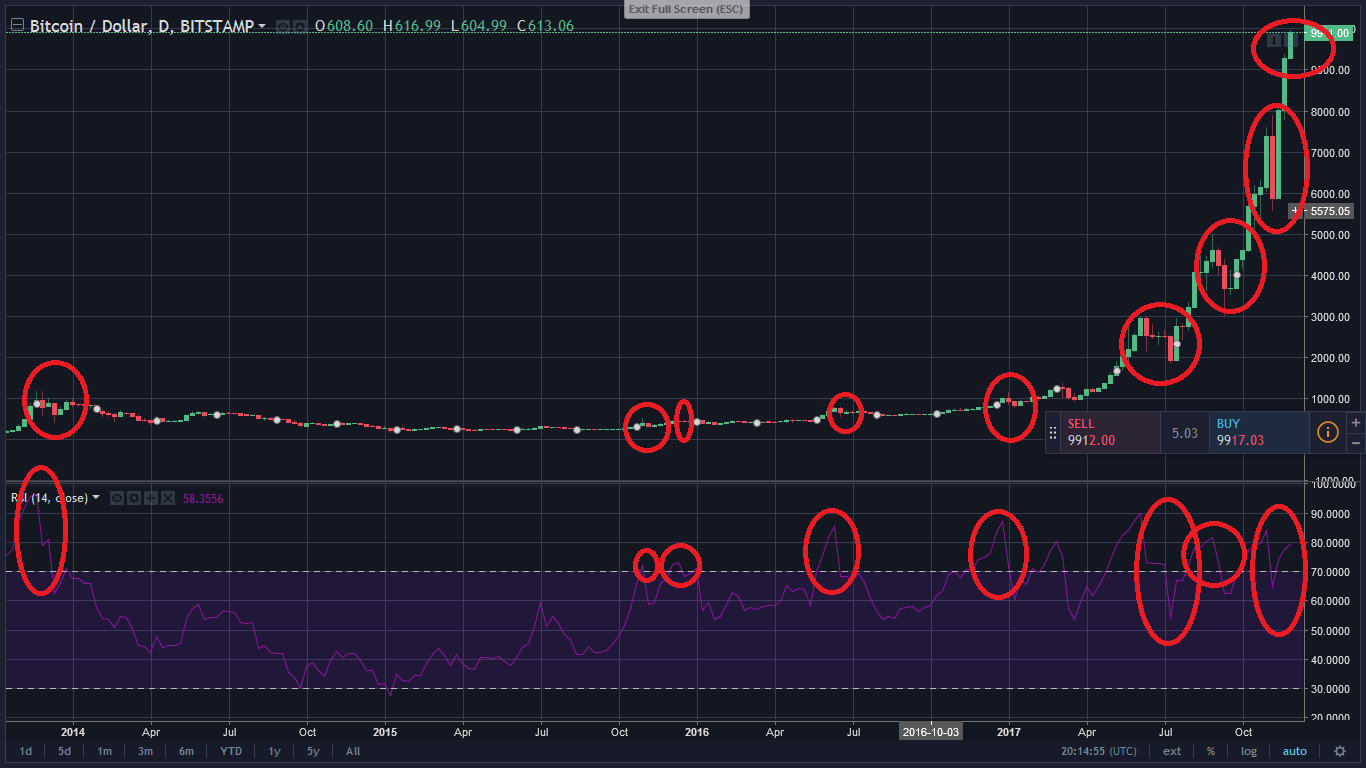Open RSI settings gear icon
The width and height of the screenshot is (1366, 768).
[134, 497]
